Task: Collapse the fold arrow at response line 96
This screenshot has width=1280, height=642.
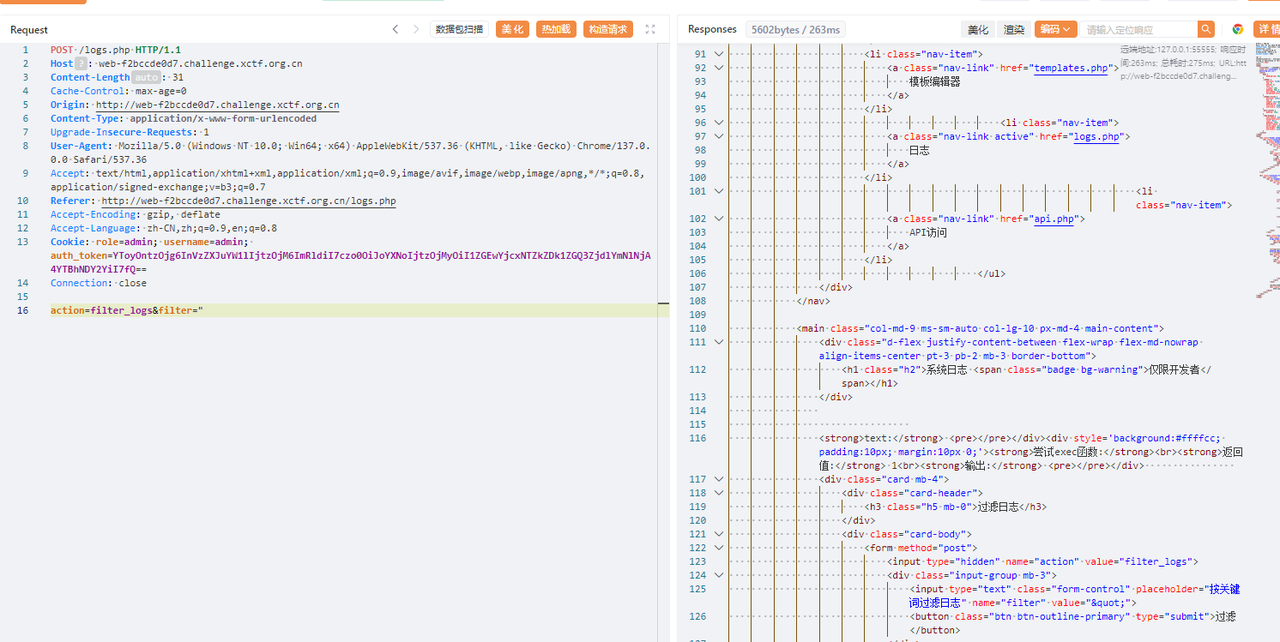Action: (x=718, y=123)
